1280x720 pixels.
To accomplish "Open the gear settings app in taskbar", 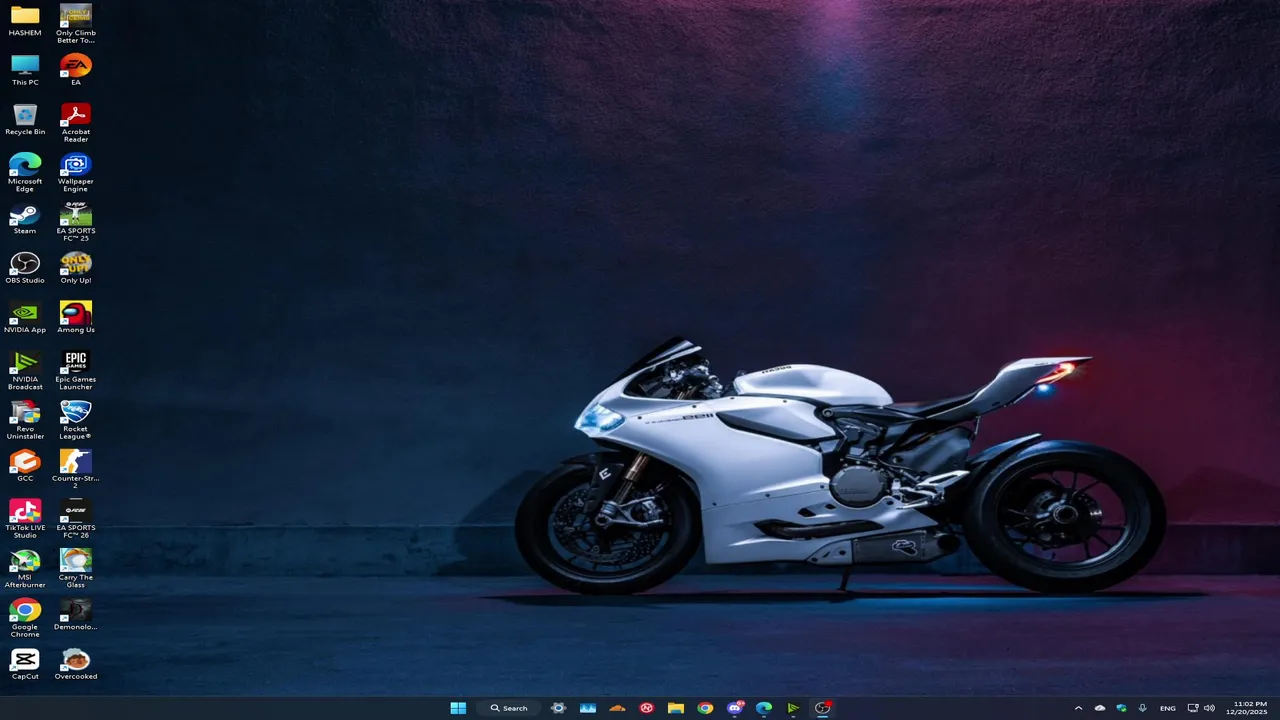I will tap(559, 708).
